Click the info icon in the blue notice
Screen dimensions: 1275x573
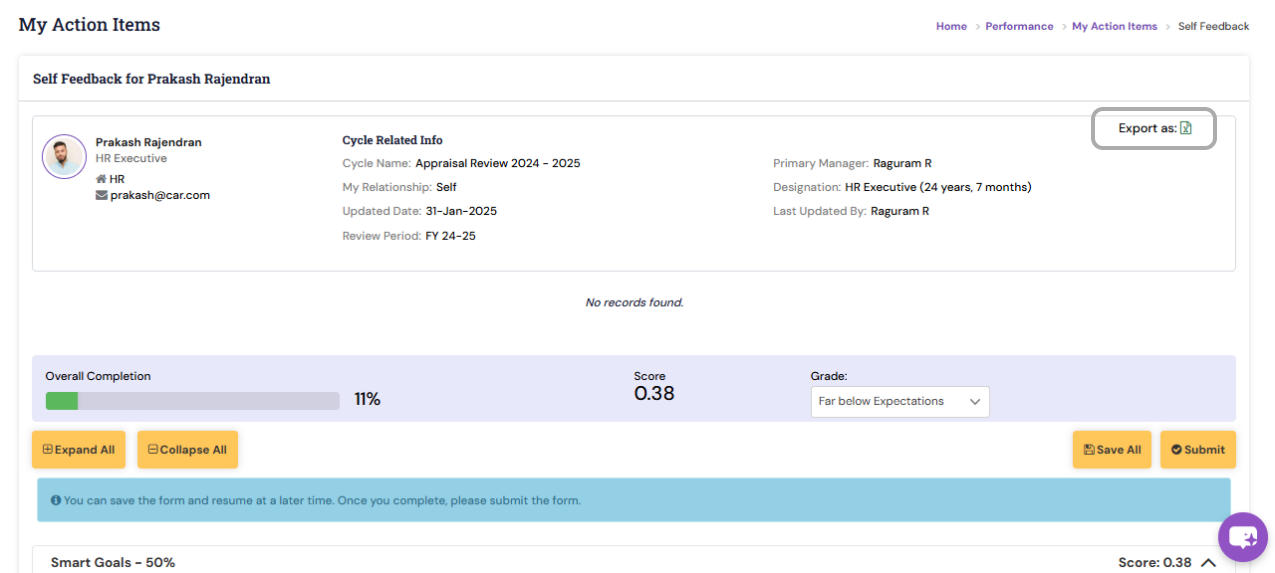56,500
